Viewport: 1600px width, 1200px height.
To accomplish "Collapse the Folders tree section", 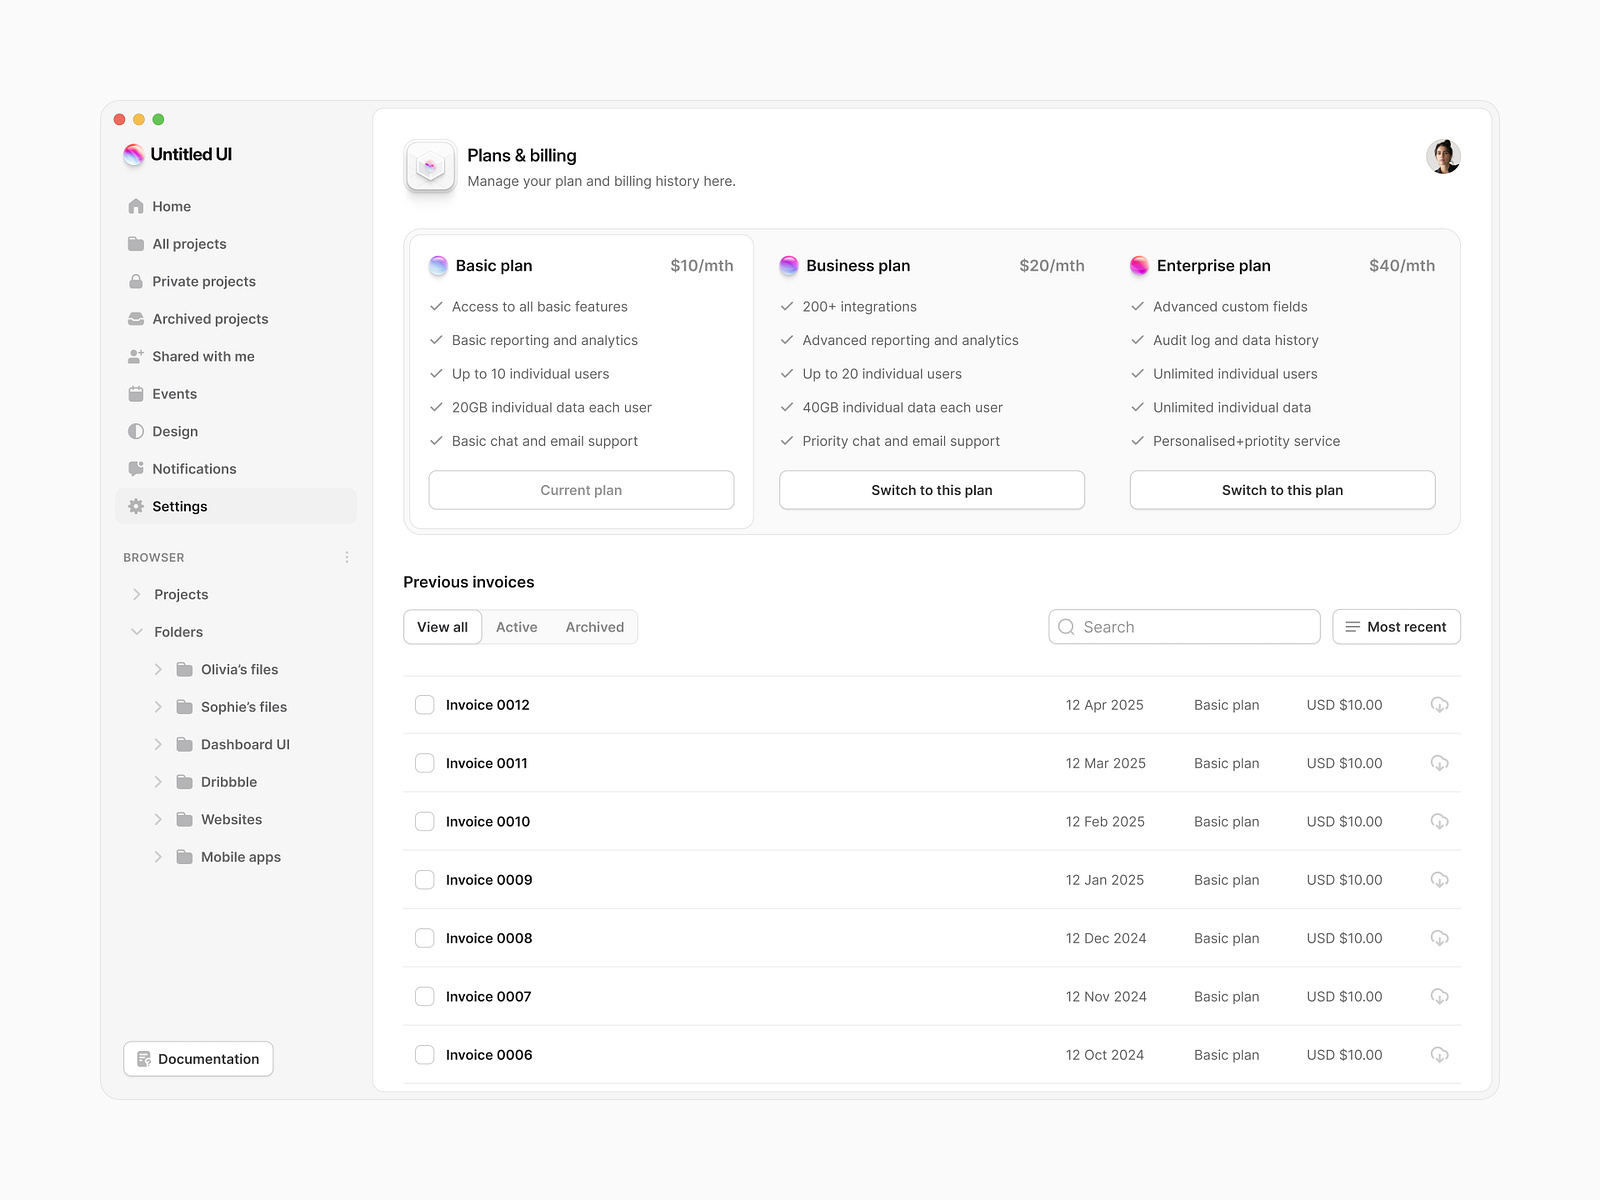I will point(137,631).
